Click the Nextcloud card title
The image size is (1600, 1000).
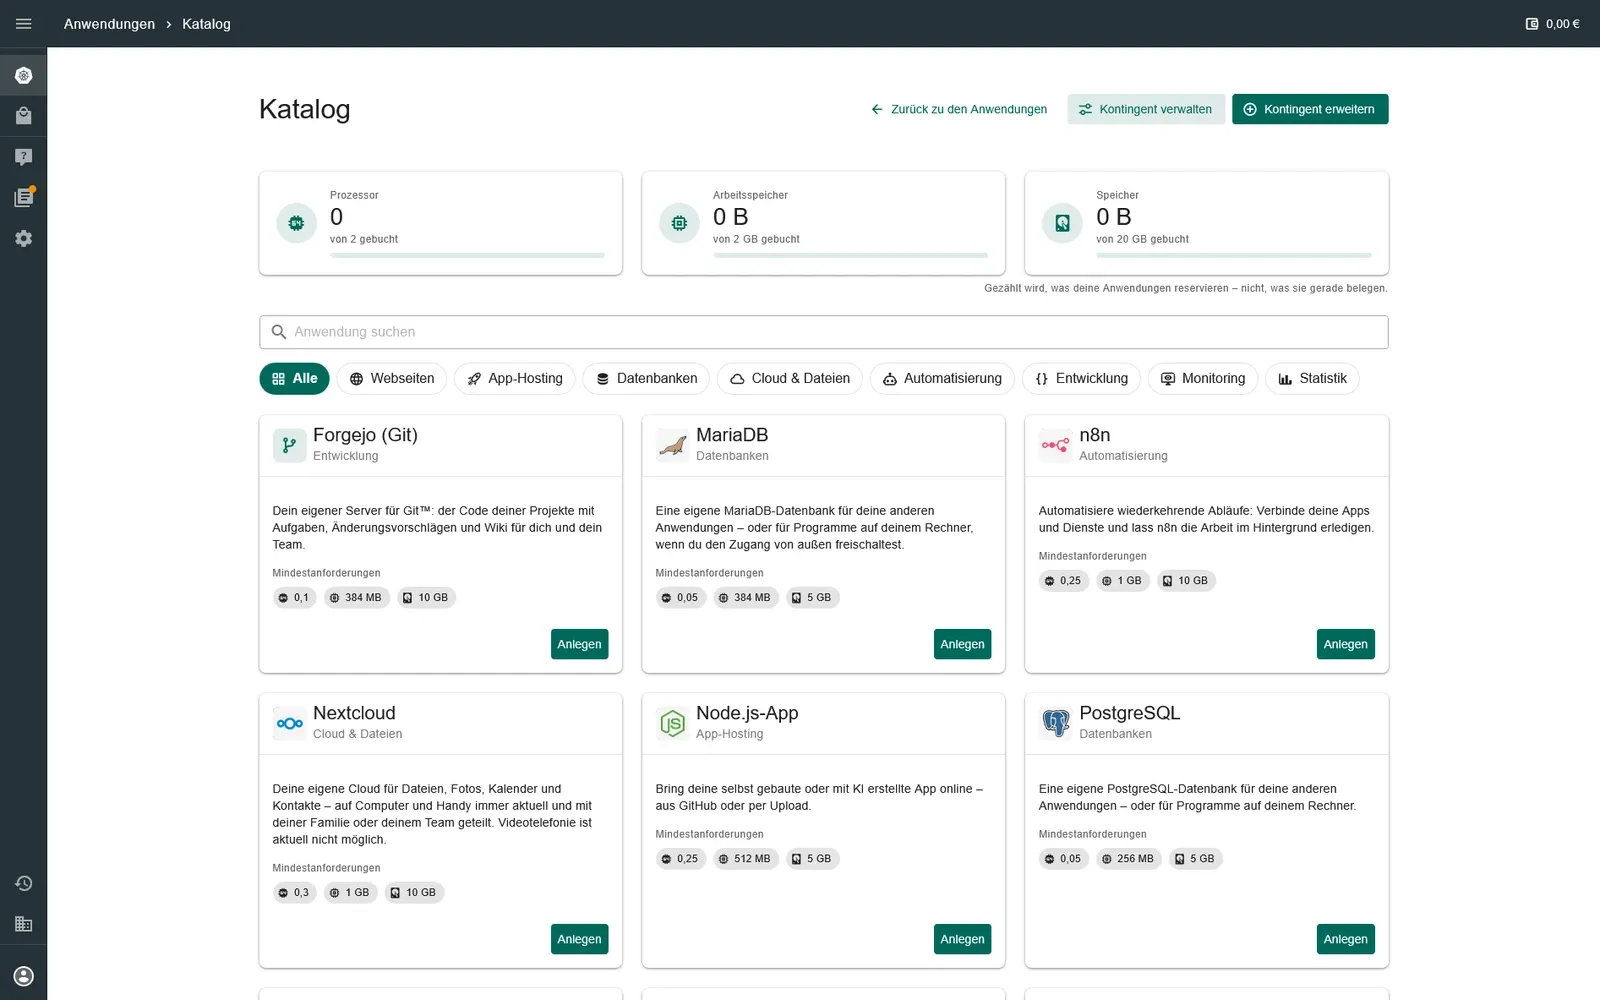click(354, 713)
